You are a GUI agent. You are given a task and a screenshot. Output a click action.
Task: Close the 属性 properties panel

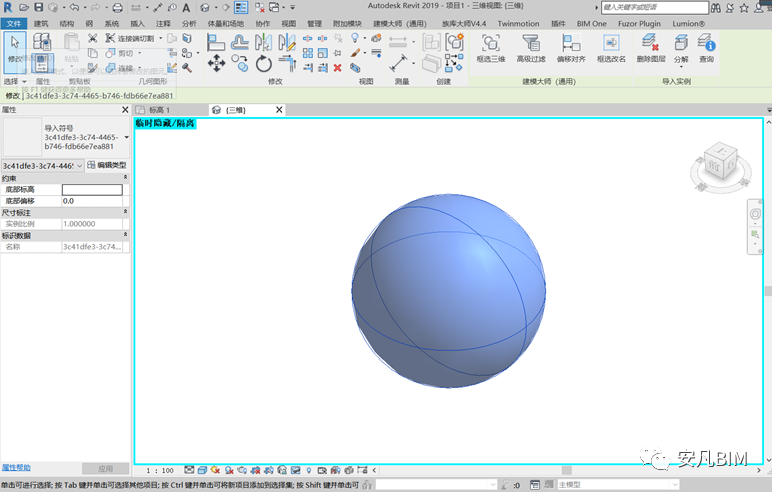[125, 109]
